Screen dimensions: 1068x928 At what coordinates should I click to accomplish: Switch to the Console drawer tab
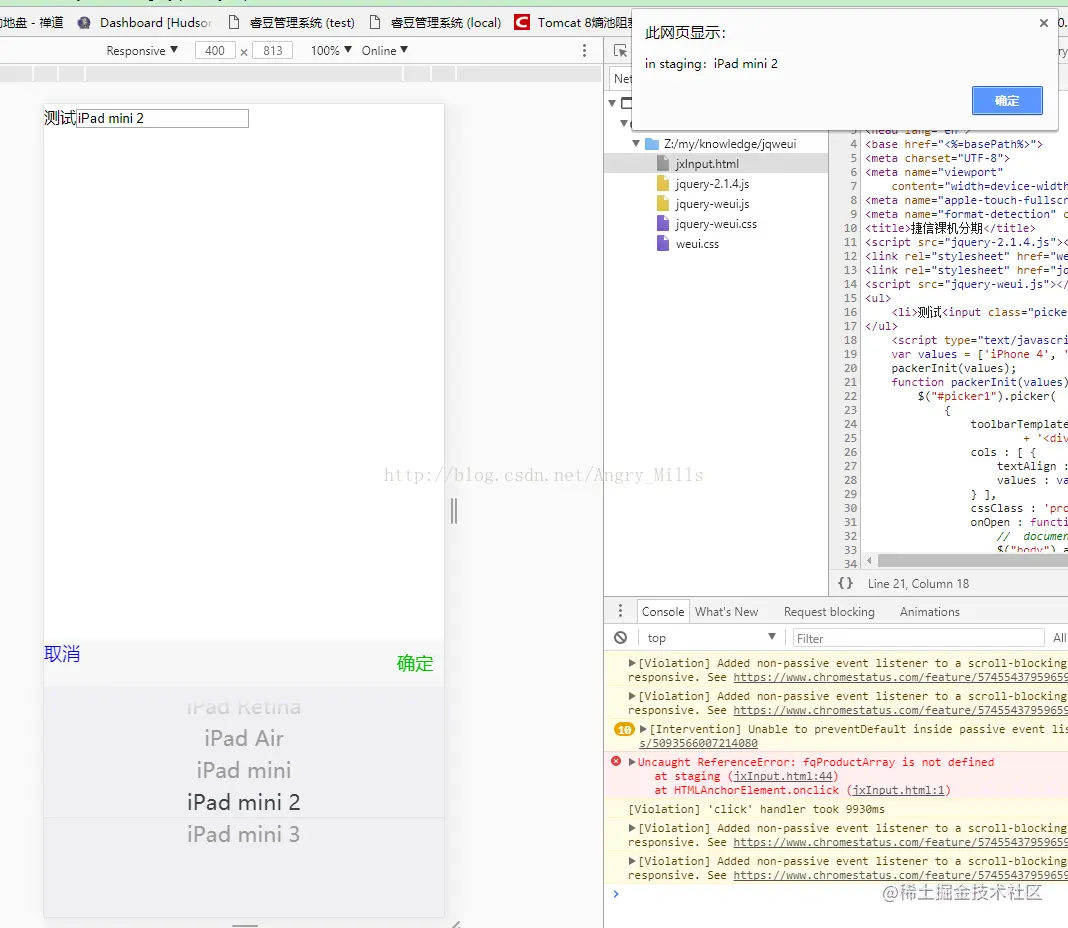click(x=663, y=612)
